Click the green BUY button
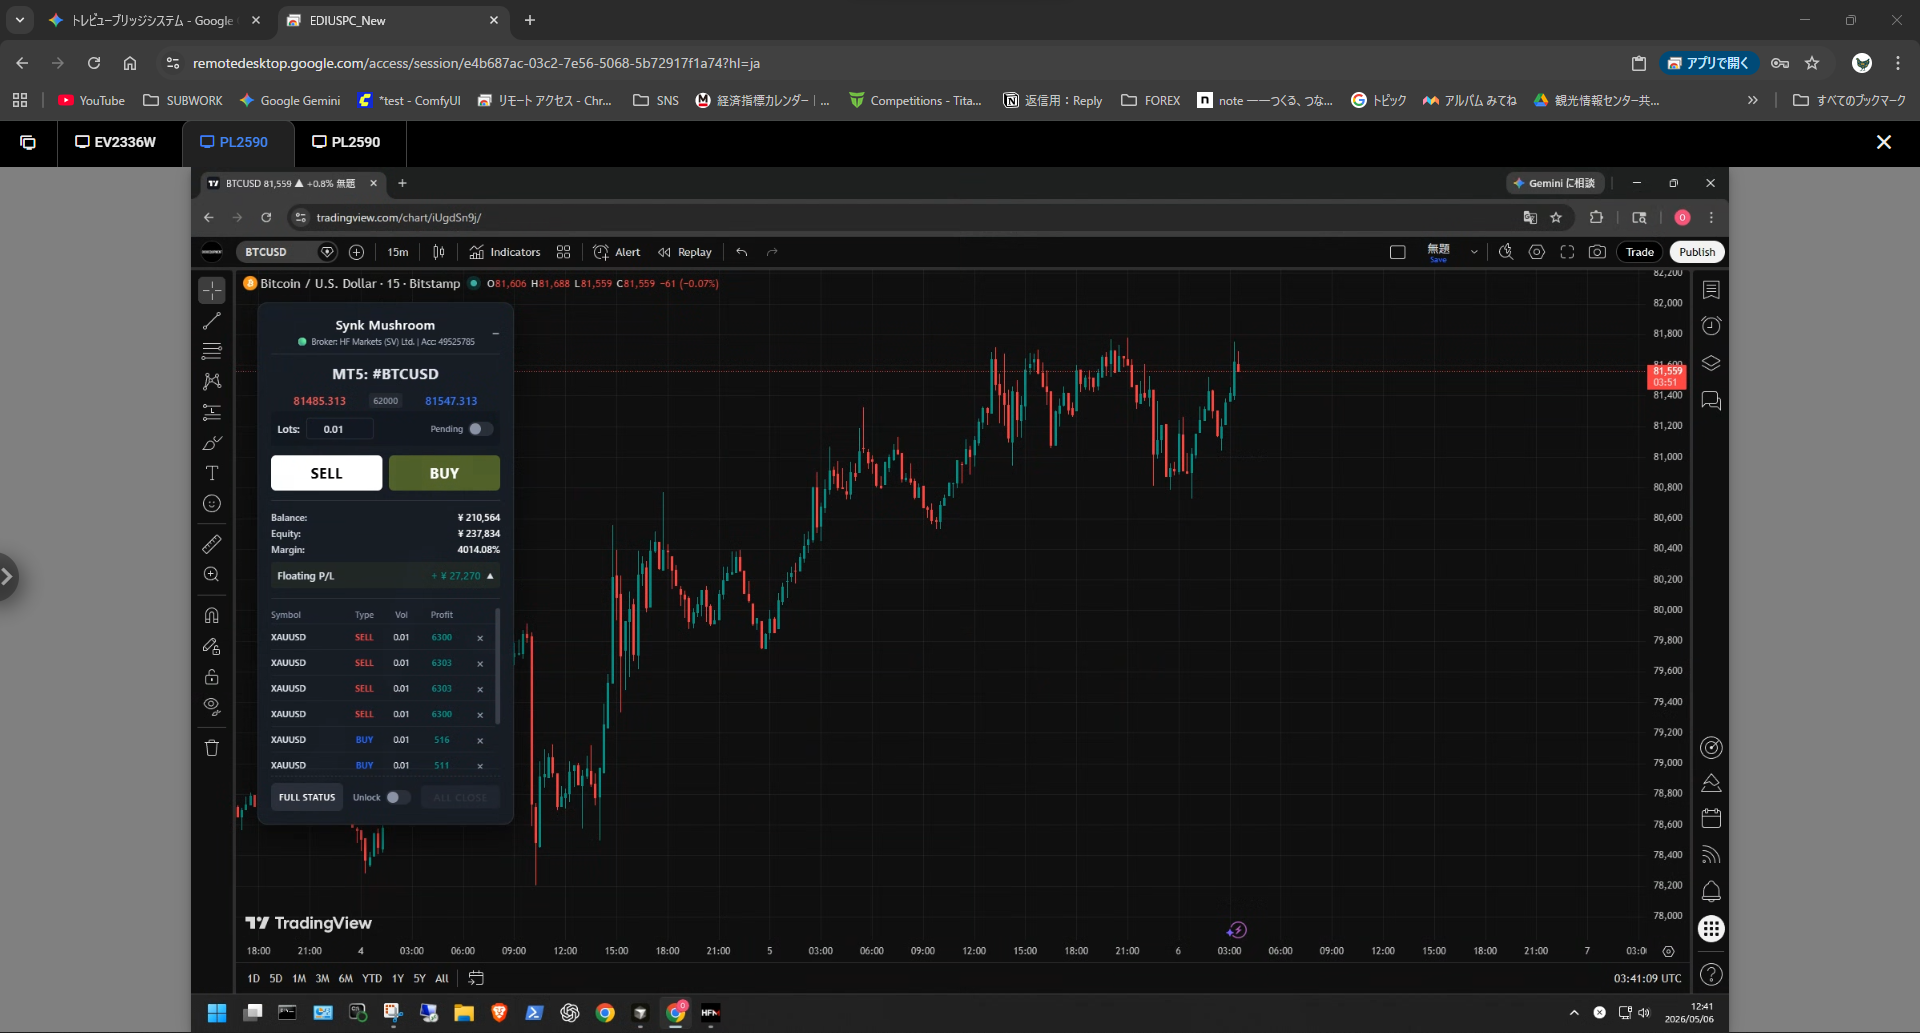The height and width of the screenshot is (1033, 1920). [444, 473]
